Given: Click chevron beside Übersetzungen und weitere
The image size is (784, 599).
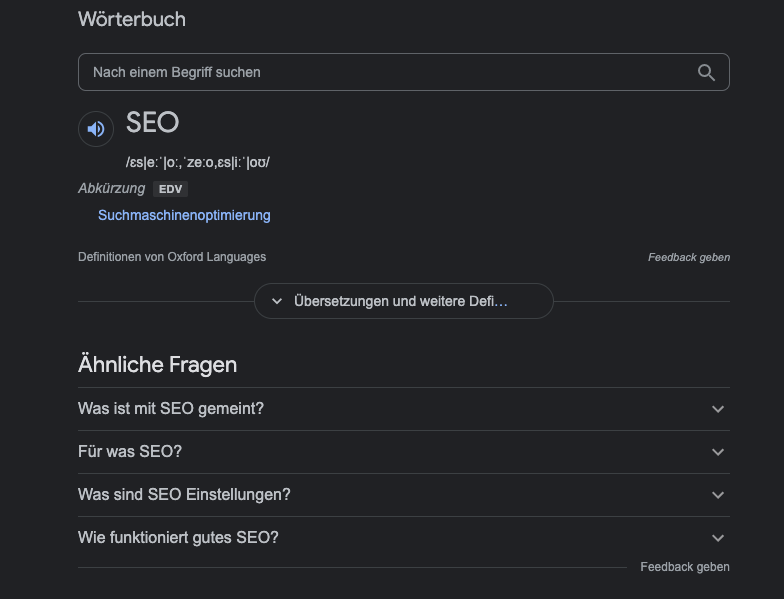Looking at the screenshot, I should point(276,301).
